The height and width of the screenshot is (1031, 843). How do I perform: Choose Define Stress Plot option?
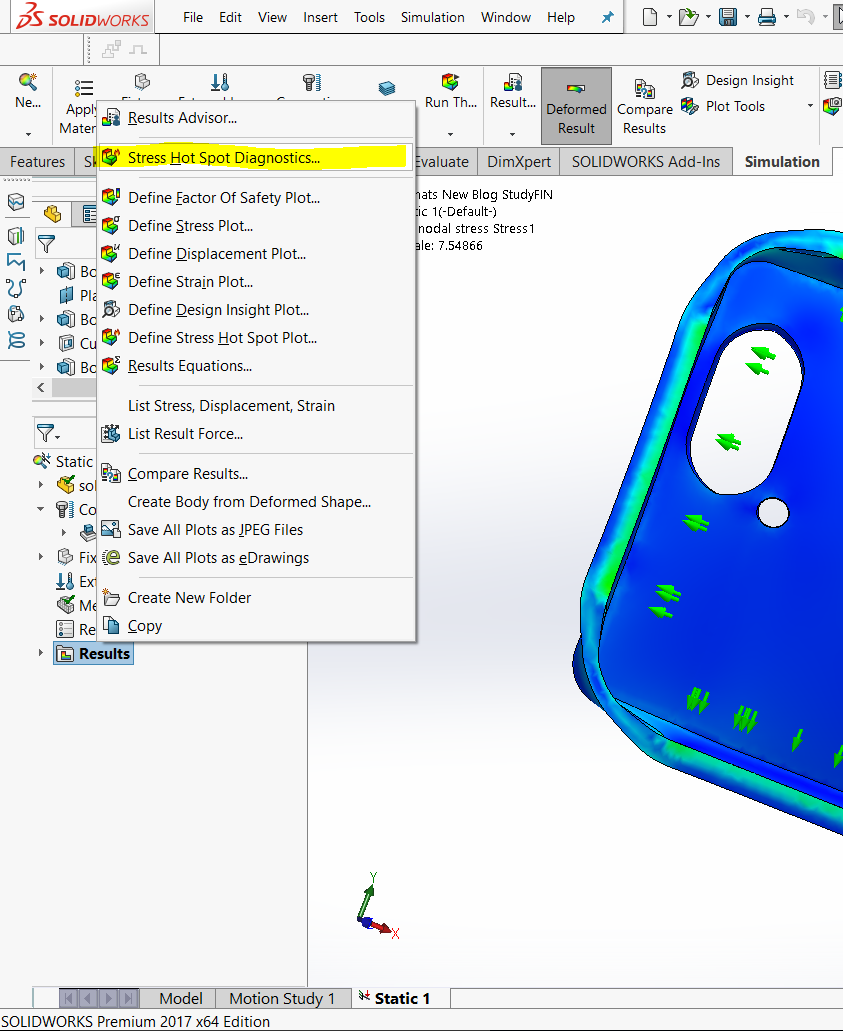click(190, 226)
